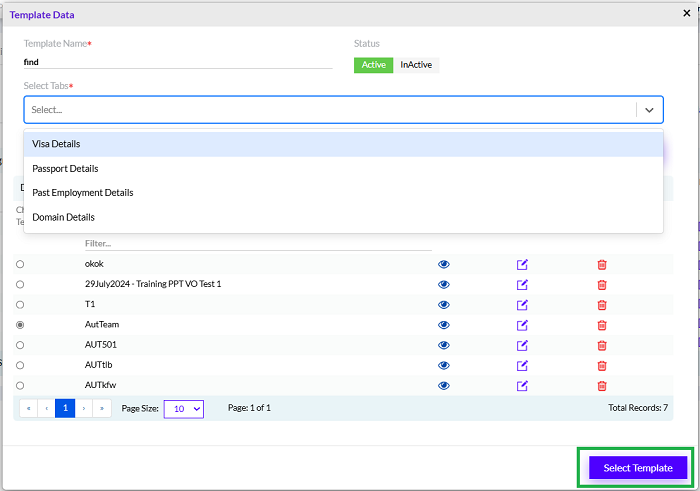Select the 29July2024 Training PPT radio button
The width and height of the screenshot is (700, 491).
(20, 284)
